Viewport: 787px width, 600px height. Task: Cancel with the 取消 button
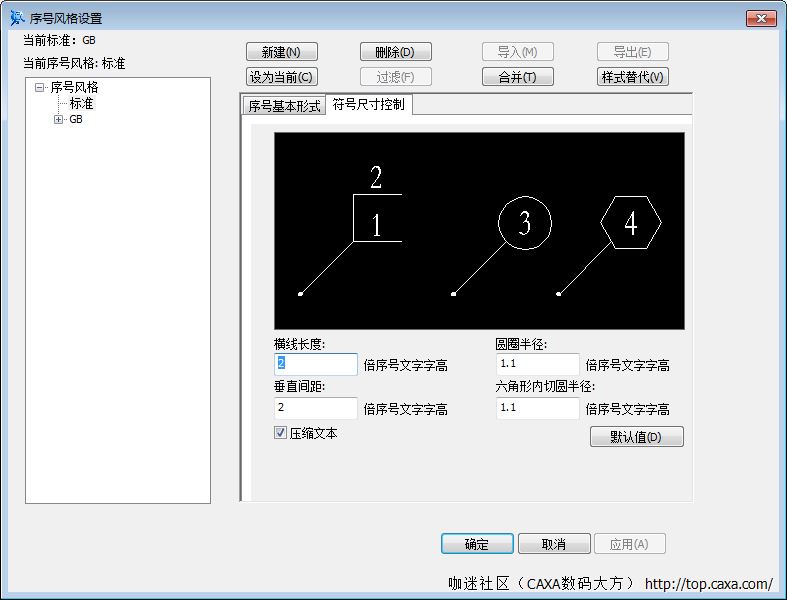[554, 544]
